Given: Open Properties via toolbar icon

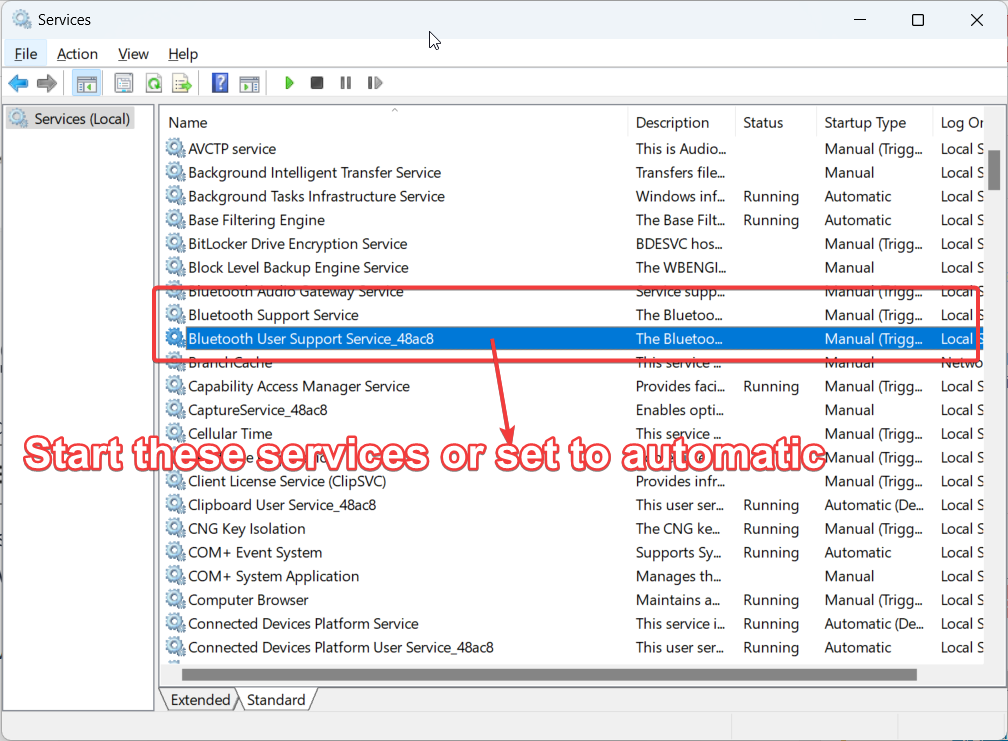Looking at the screenshot, I should (x=124, y=83).
